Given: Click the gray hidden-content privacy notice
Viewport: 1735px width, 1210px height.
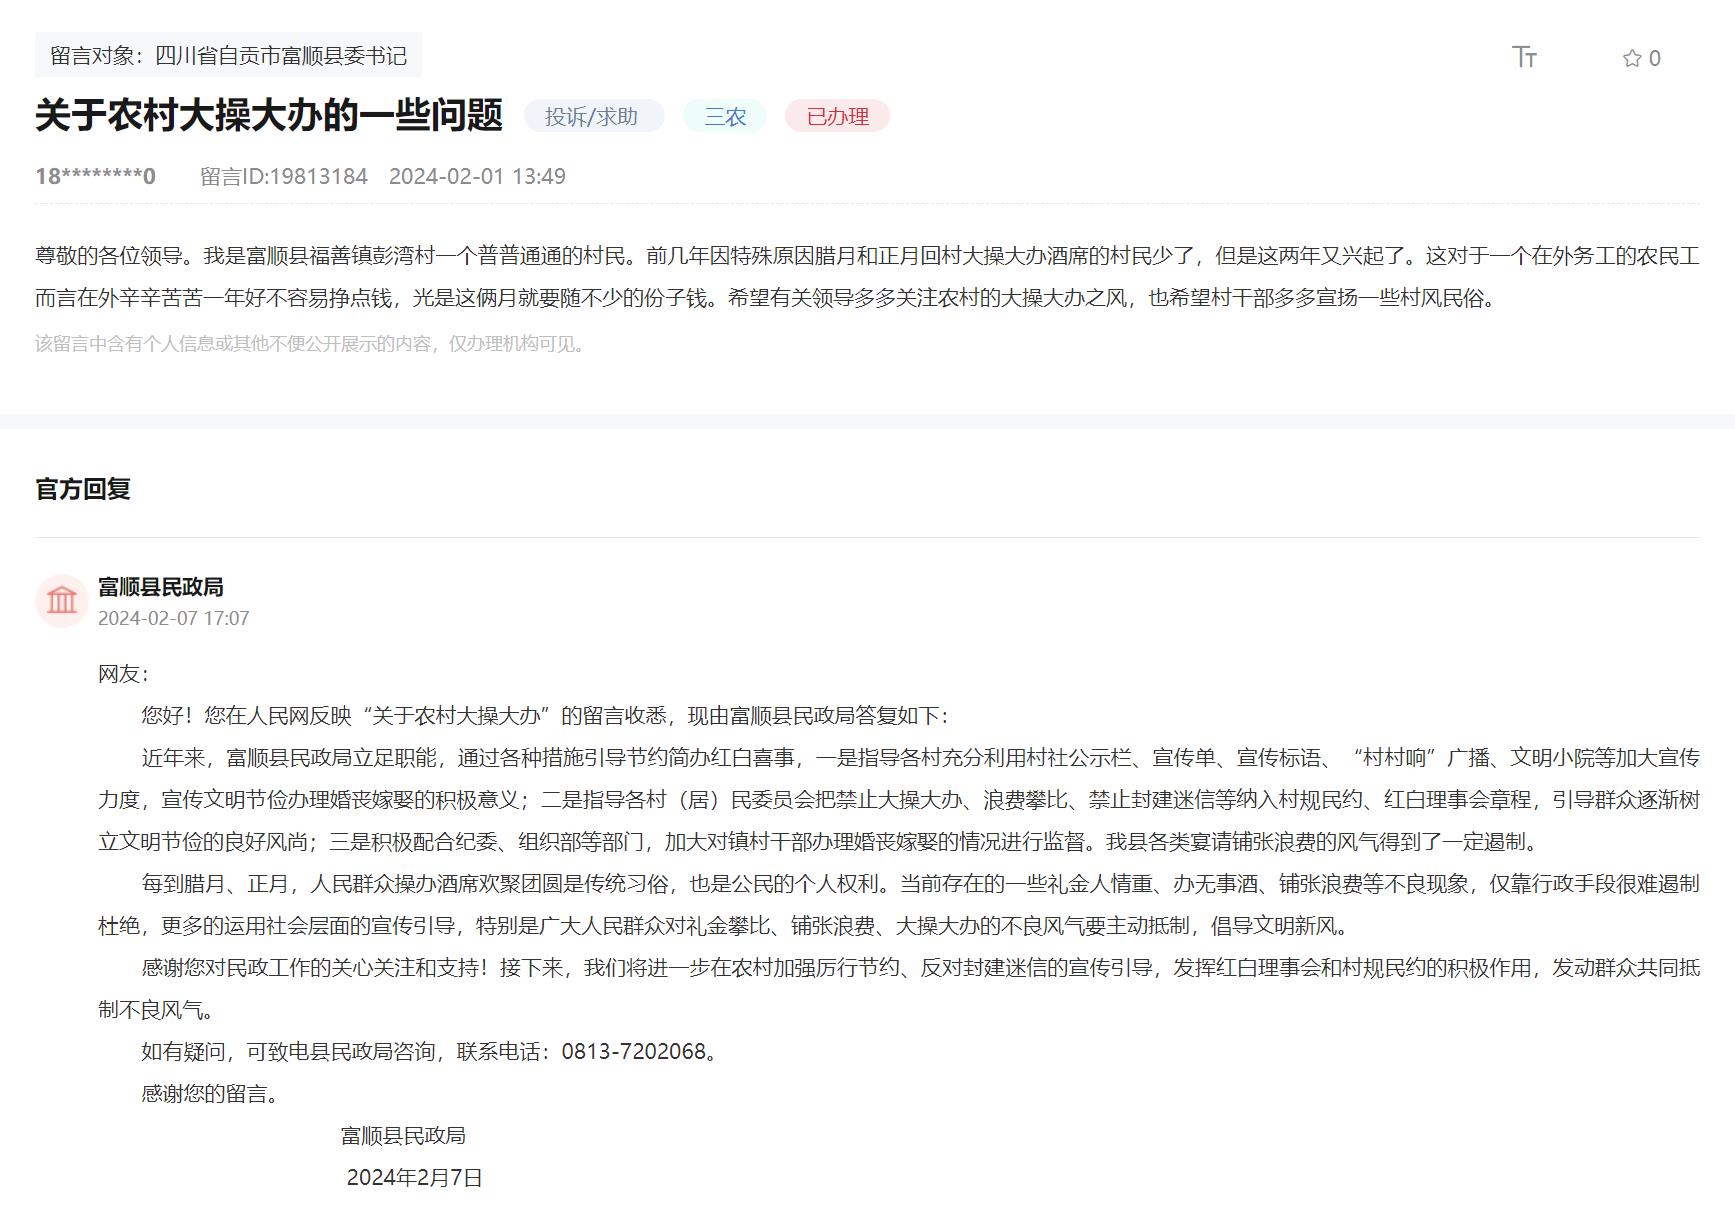Looking at the screenshot, I should (x=311, y=344).
